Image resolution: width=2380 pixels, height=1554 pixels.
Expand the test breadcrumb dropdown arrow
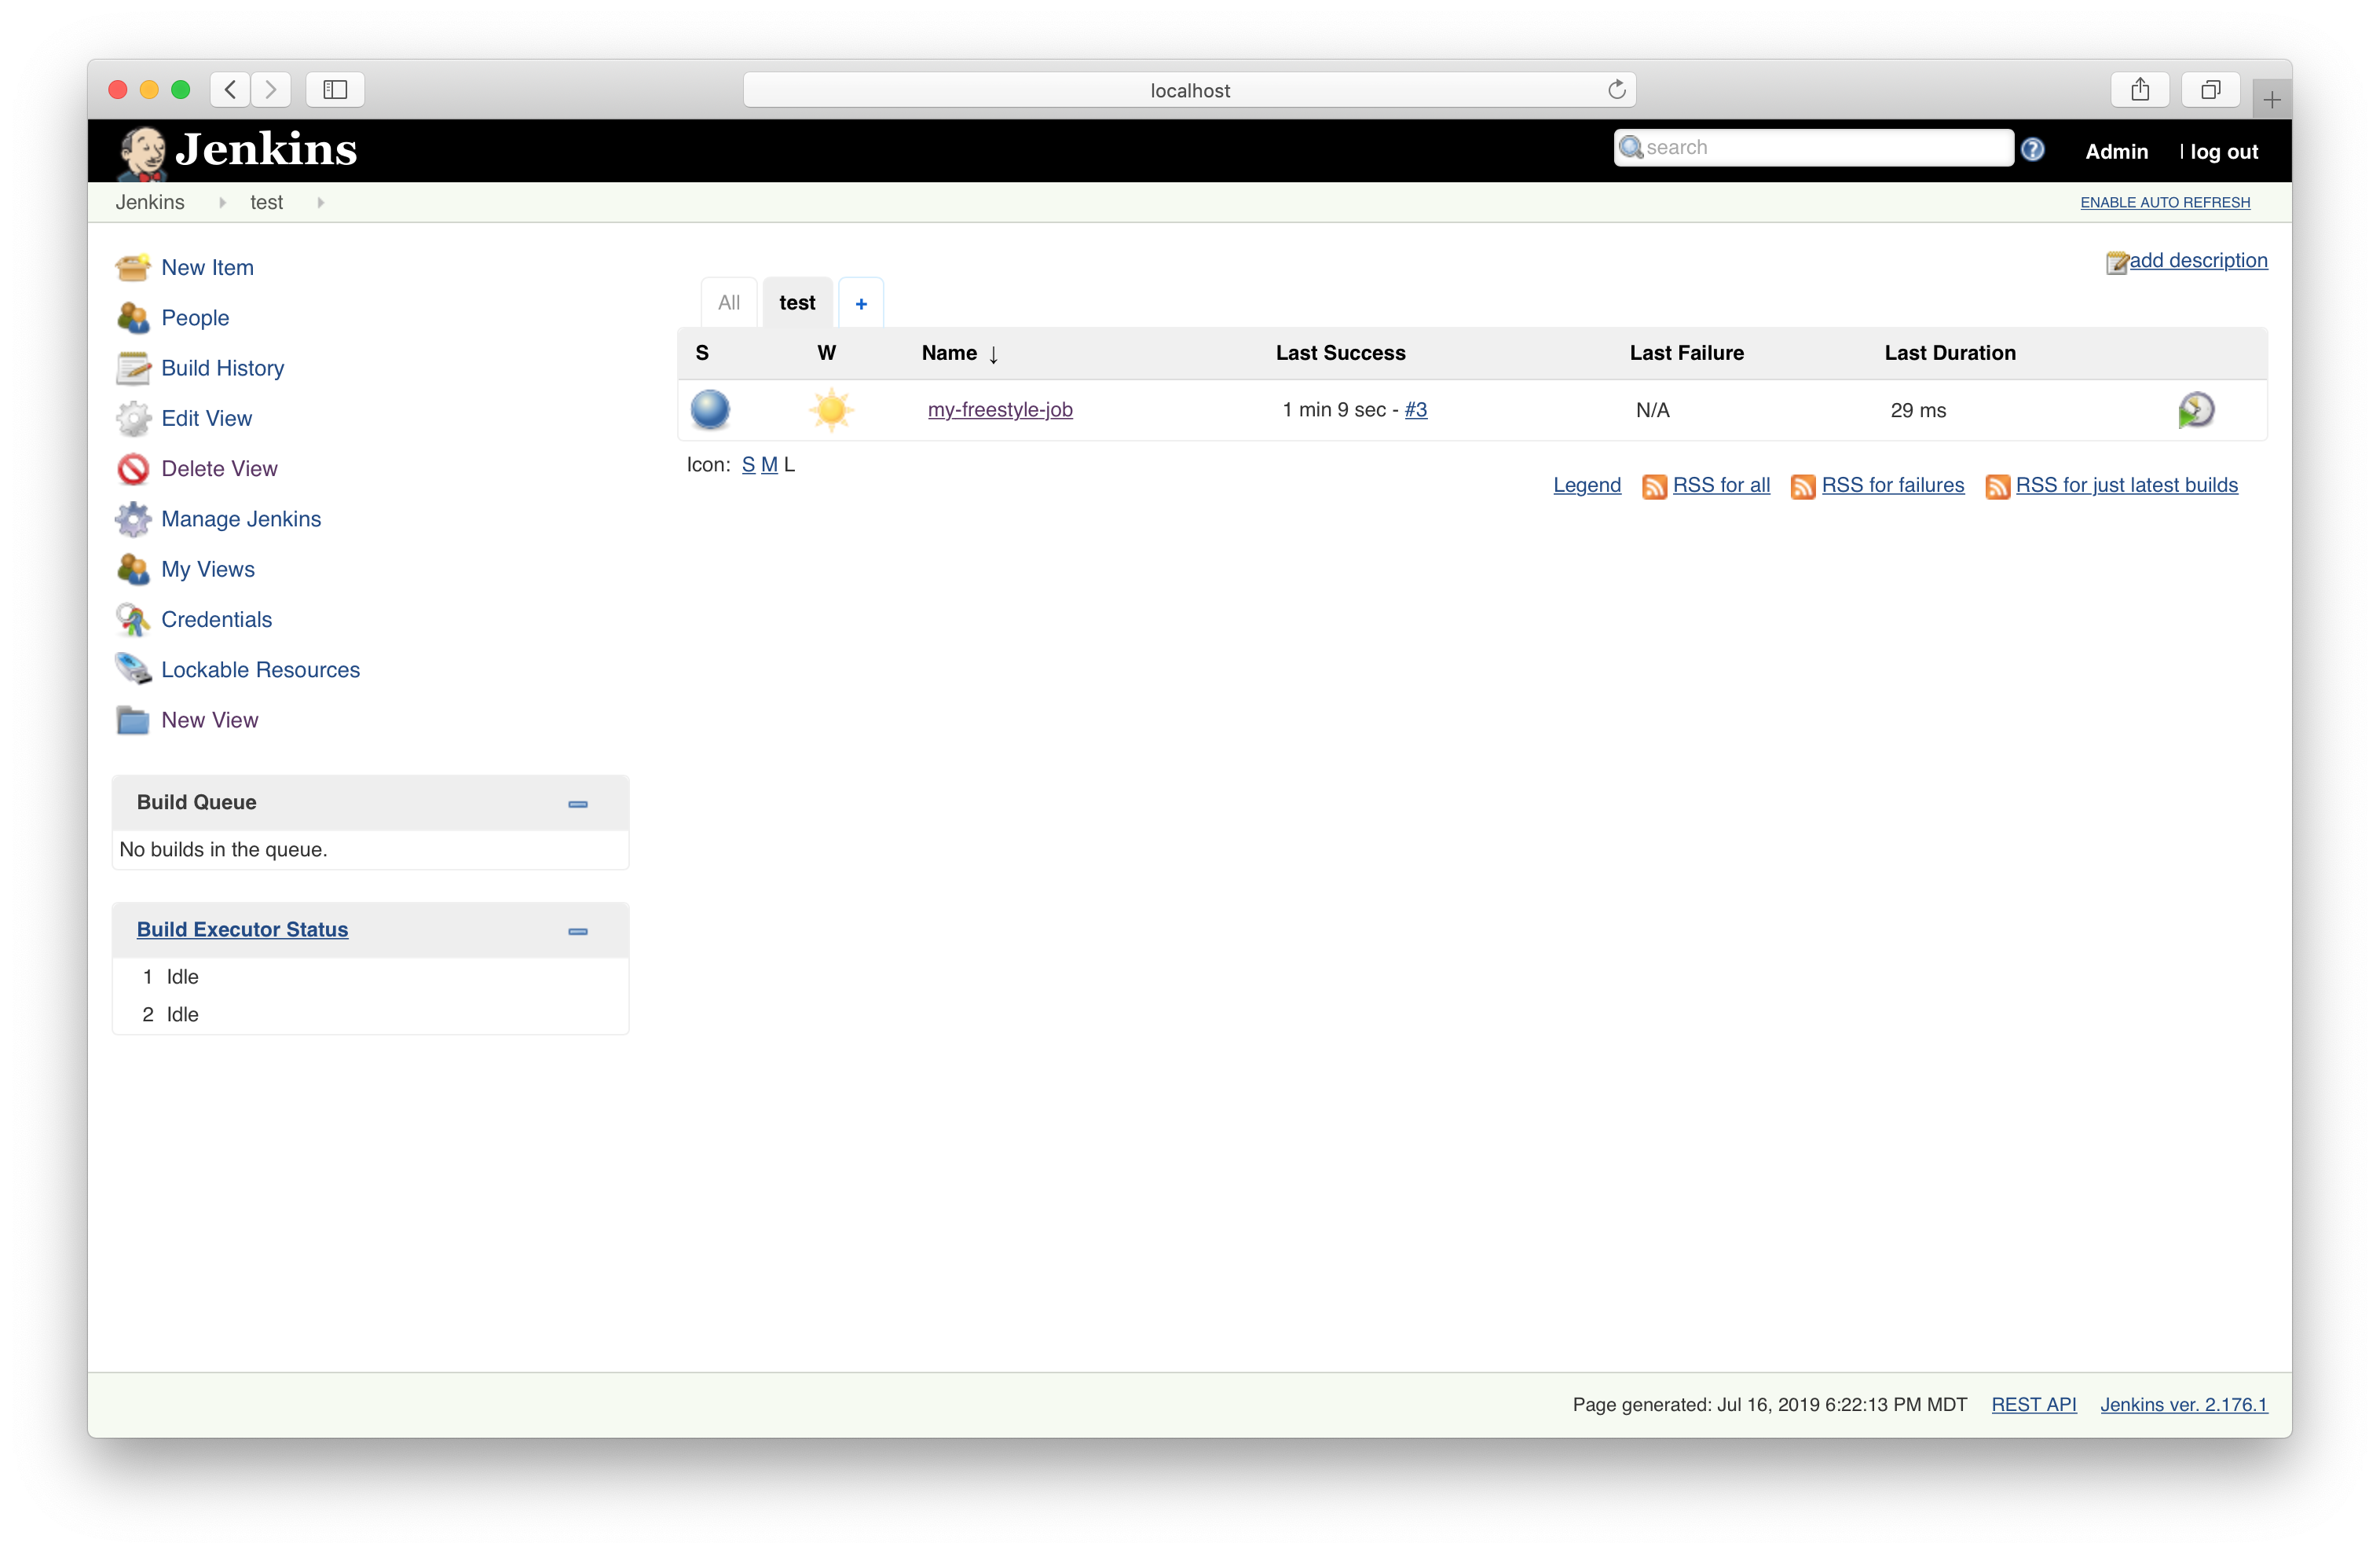click(x=320, y=202)
